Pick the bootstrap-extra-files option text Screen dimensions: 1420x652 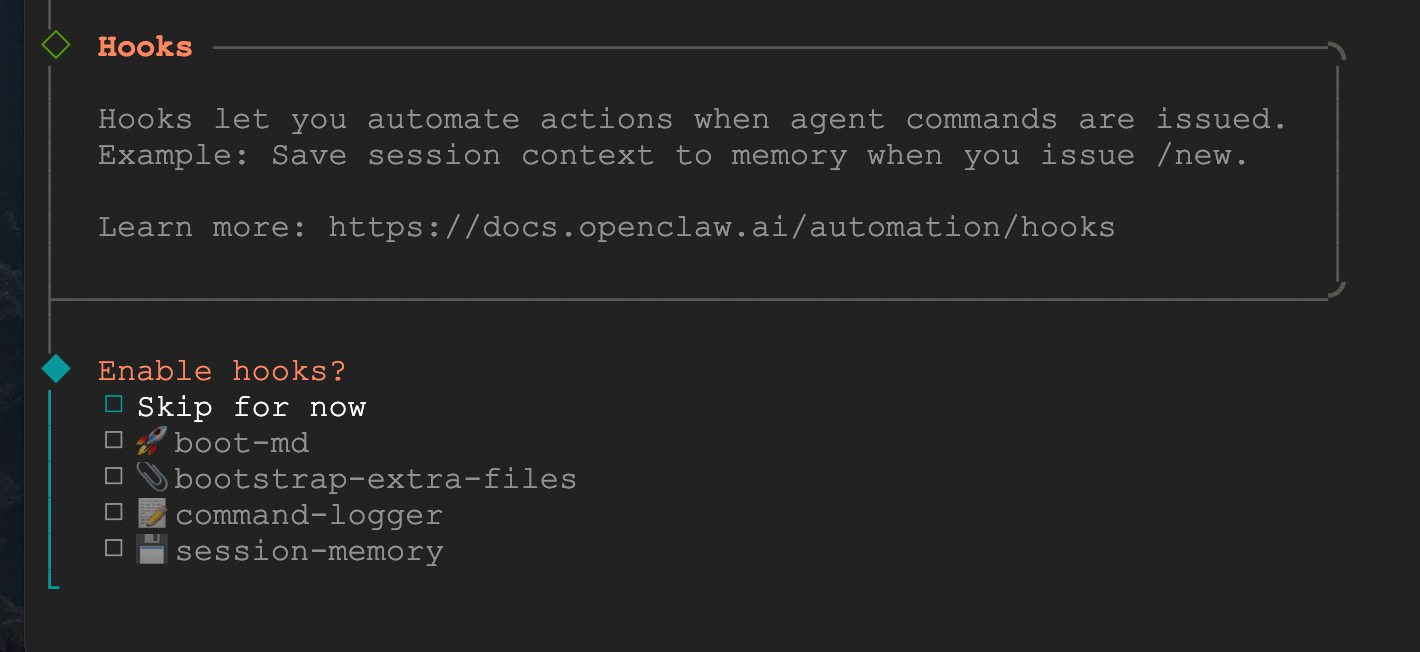point(375,479)
